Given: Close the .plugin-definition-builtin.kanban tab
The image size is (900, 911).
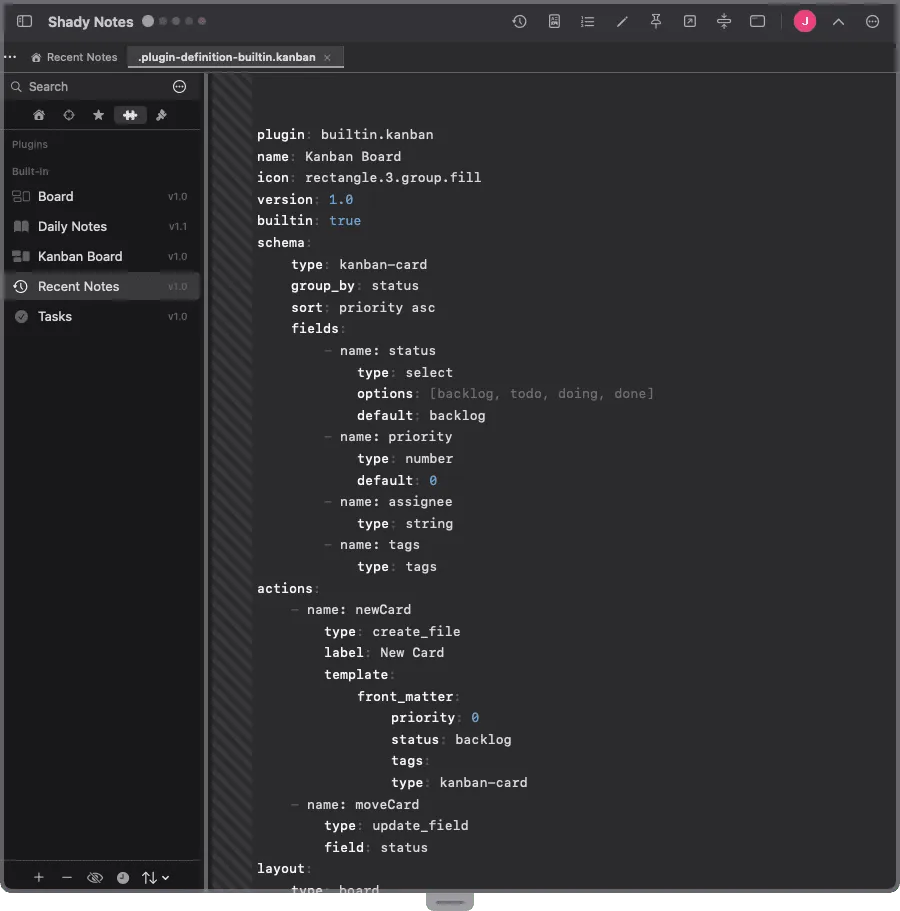Looking at the screenshot, I should click(x=327, y=58).
